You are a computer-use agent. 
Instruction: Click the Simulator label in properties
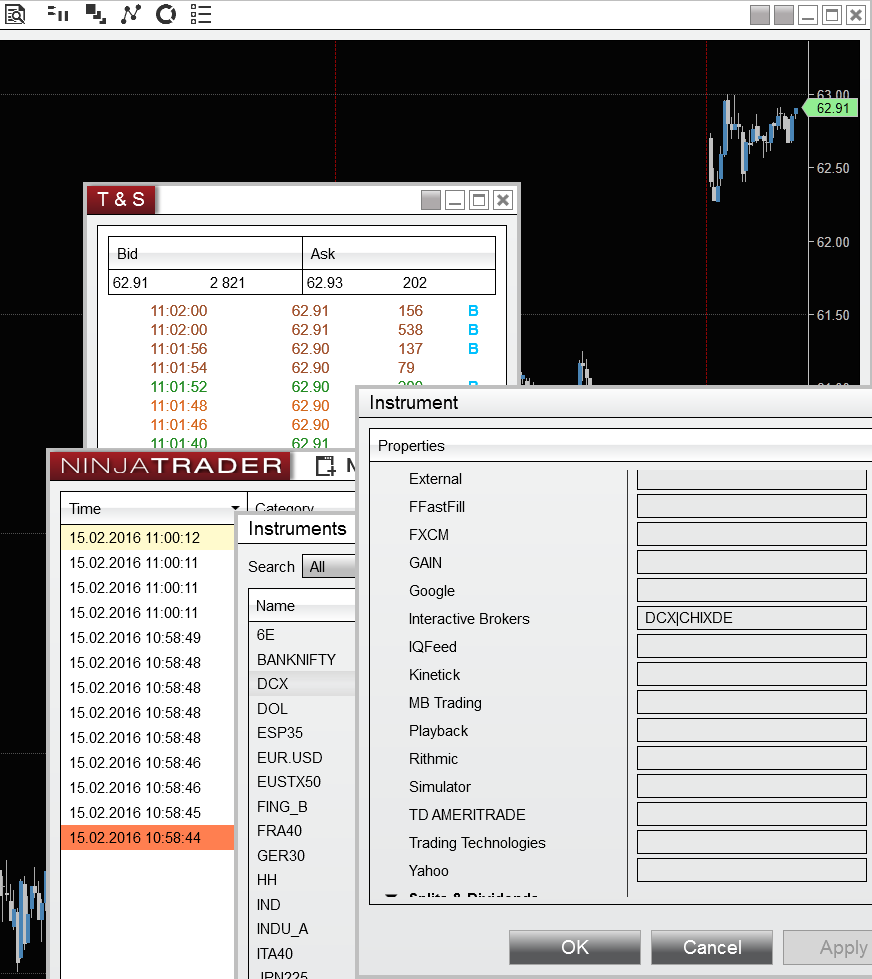click(439, 787)
